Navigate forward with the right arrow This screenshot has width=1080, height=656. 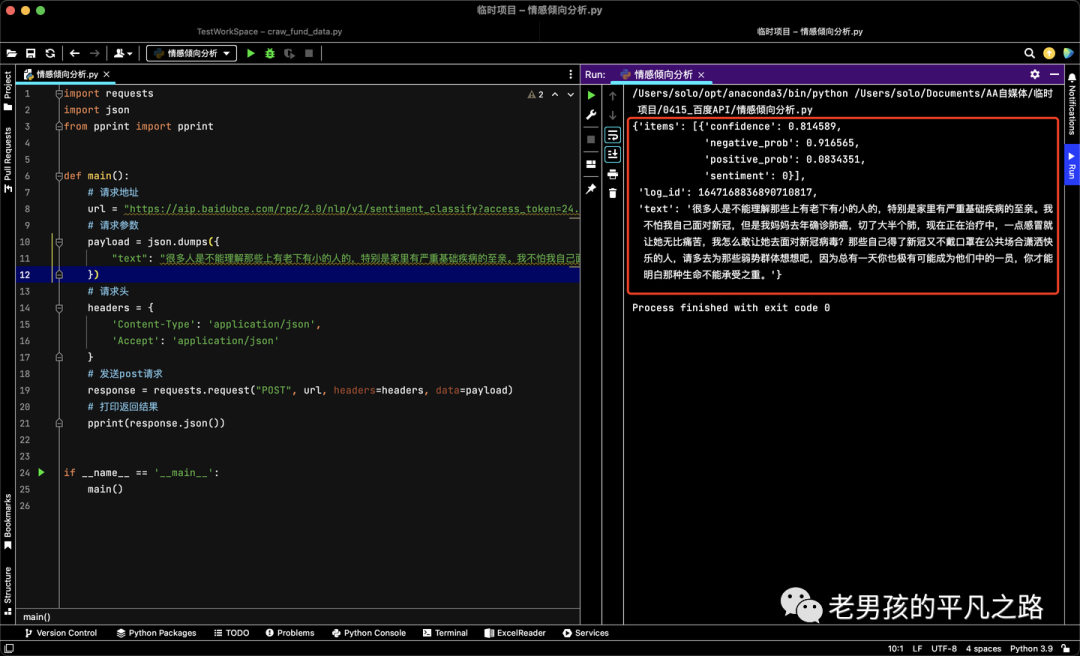pos(94,53)
